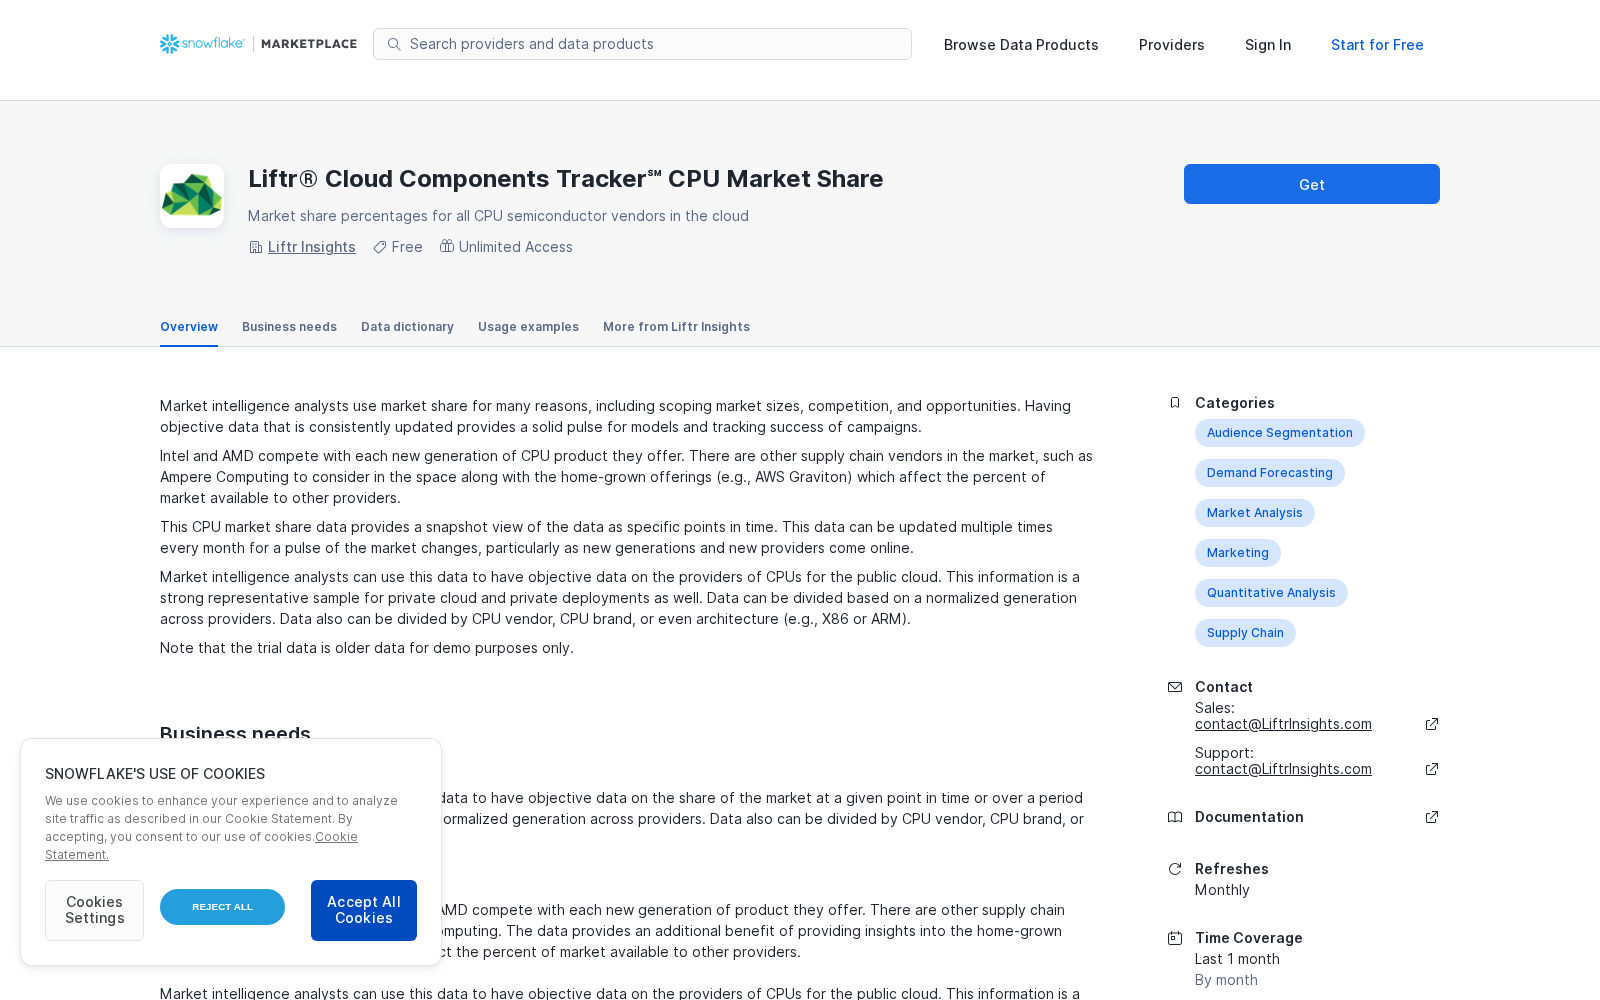This screenshot has width=1600, height=1000.
Task: Click the gift icon next to Unlimited Access
Action: point(447,246)
